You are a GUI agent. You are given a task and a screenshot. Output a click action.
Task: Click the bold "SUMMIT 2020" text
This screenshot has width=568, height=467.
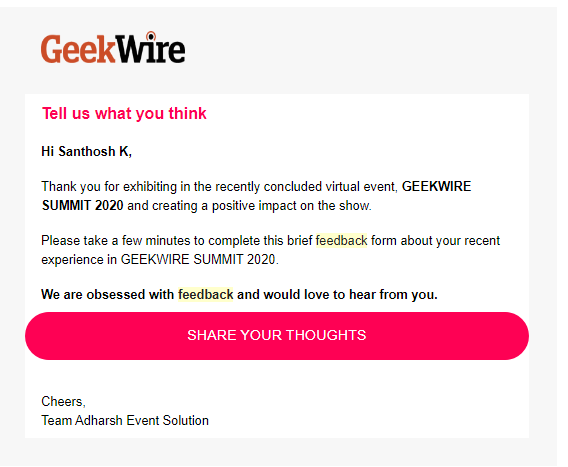click(x=83, y=205)
